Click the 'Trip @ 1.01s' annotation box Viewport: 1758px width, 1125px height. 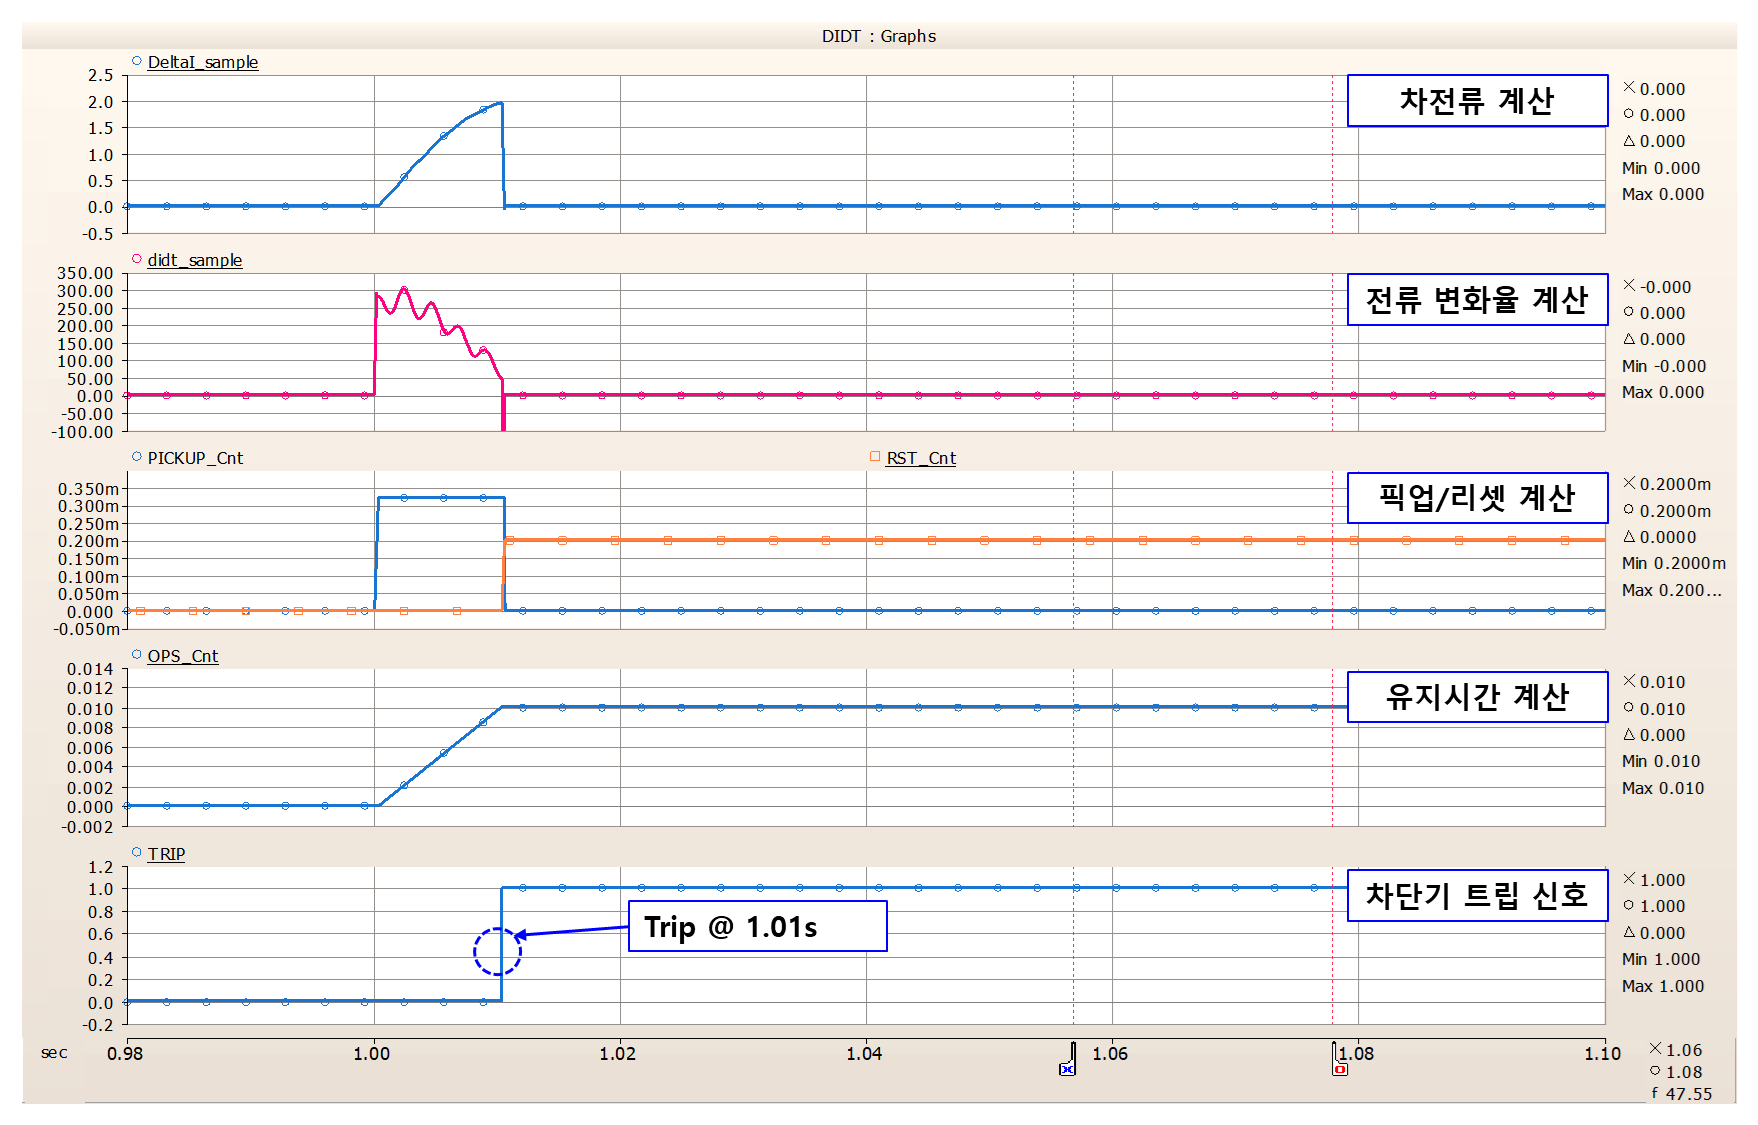pyautogui.click(x=757, y=926)
